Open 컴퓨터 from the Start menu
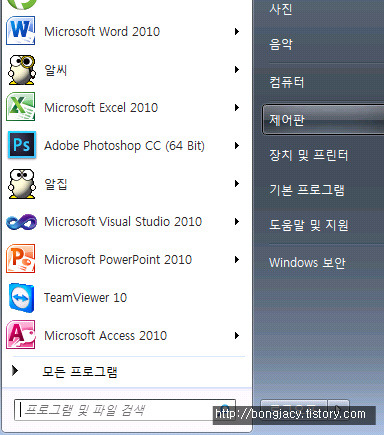384x435 pixels. pyautogui.click(x=287, y=82)
